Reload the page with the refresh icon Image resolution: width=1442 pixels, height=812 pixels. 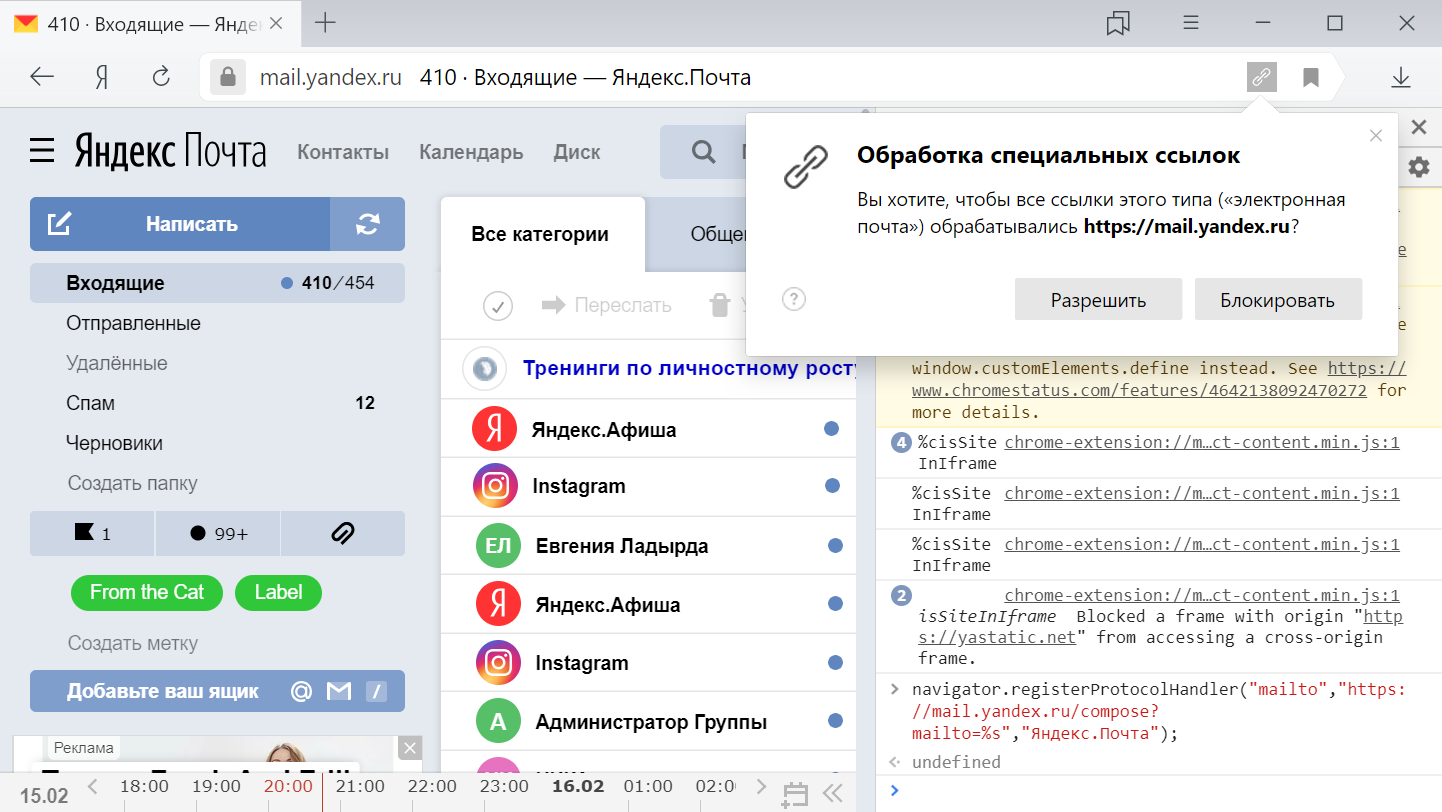160,77
